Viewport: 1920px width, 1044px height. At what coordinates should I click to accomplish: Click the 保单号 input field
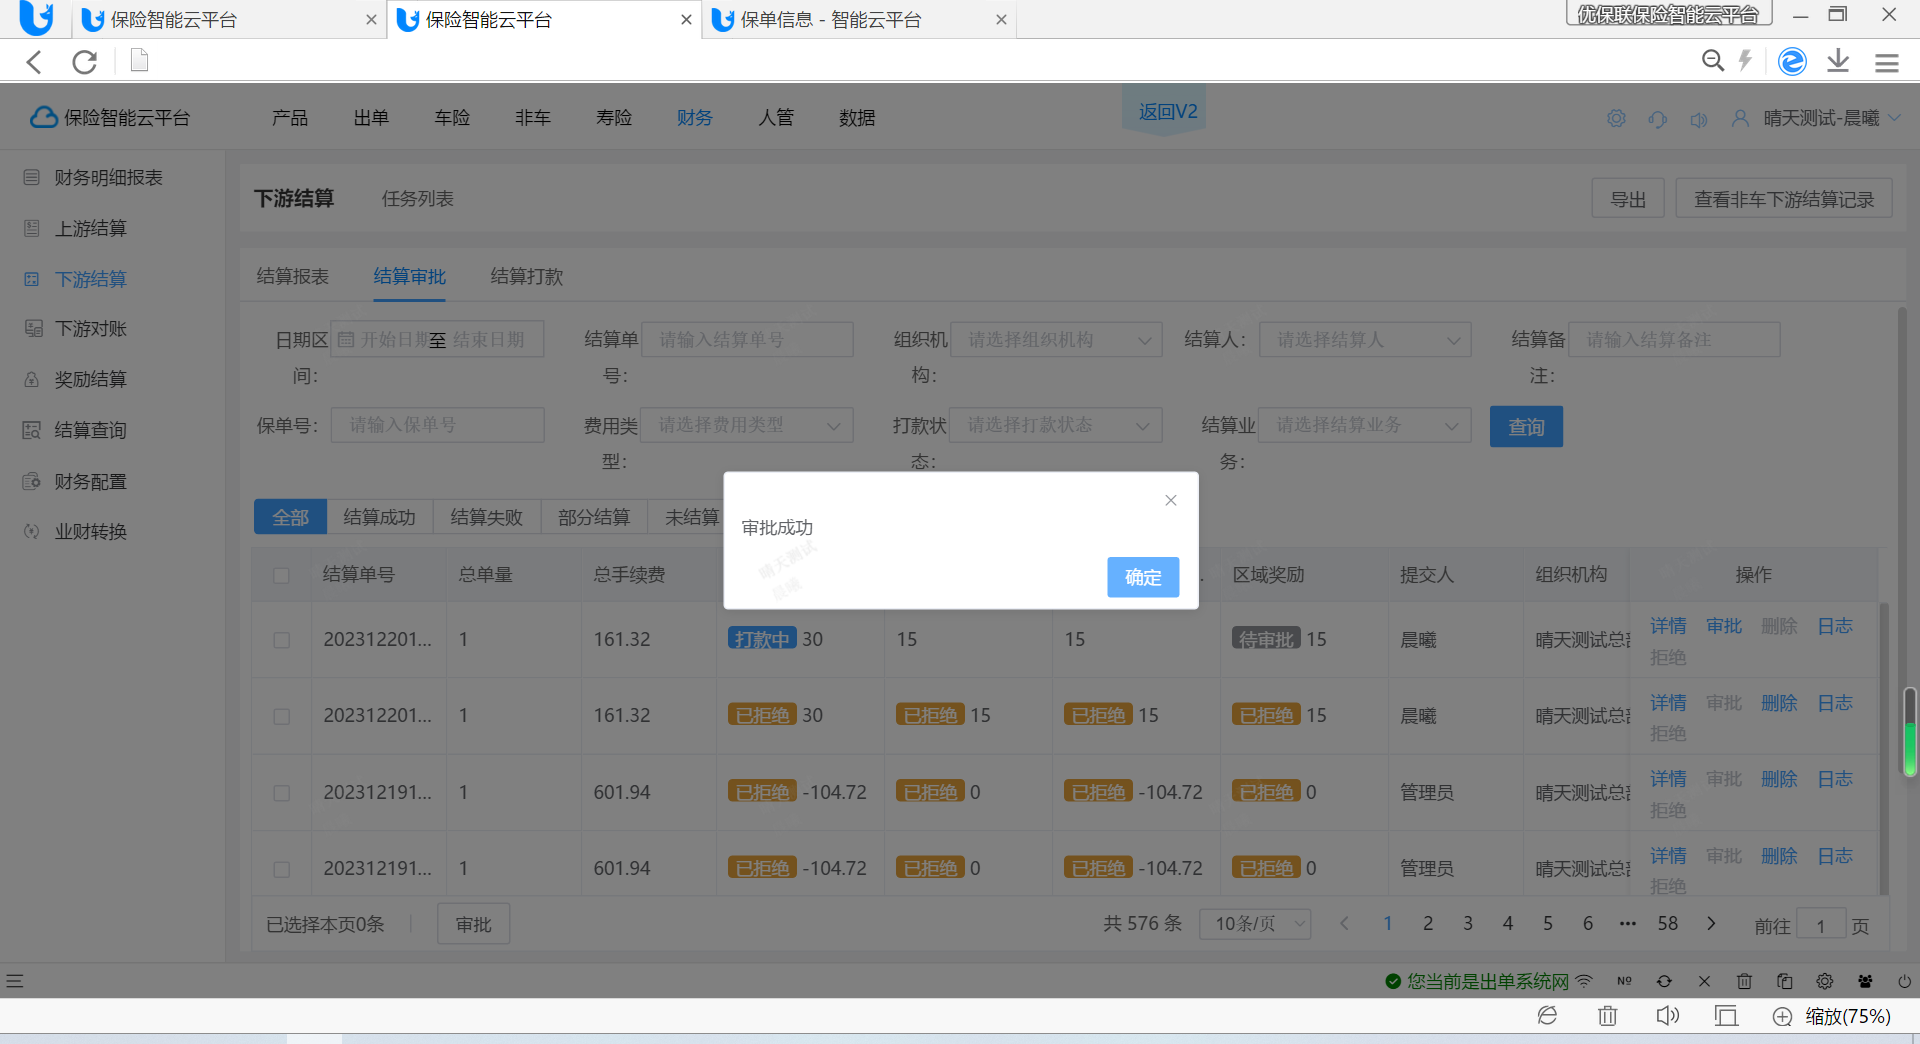click(438, 425)
